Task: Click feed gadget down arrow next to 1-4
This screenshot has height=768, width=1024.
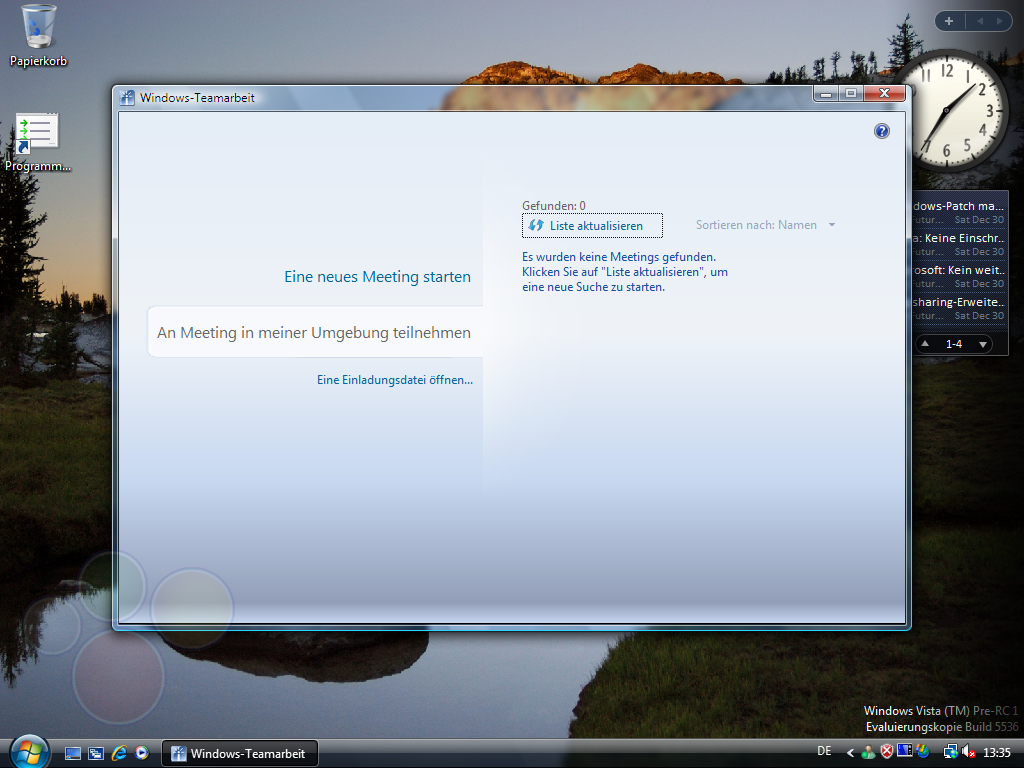Action: tap(982, 344)
